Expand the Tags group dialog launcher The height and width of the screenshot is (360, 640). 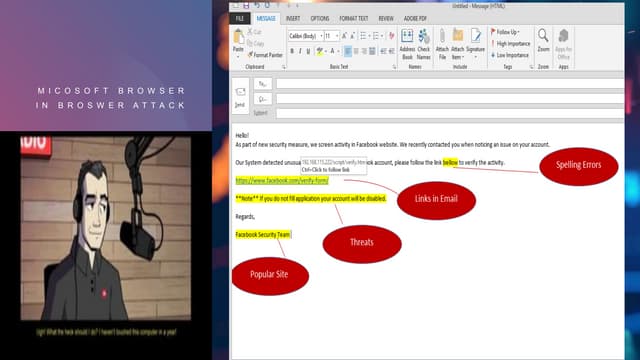[531, 67]
